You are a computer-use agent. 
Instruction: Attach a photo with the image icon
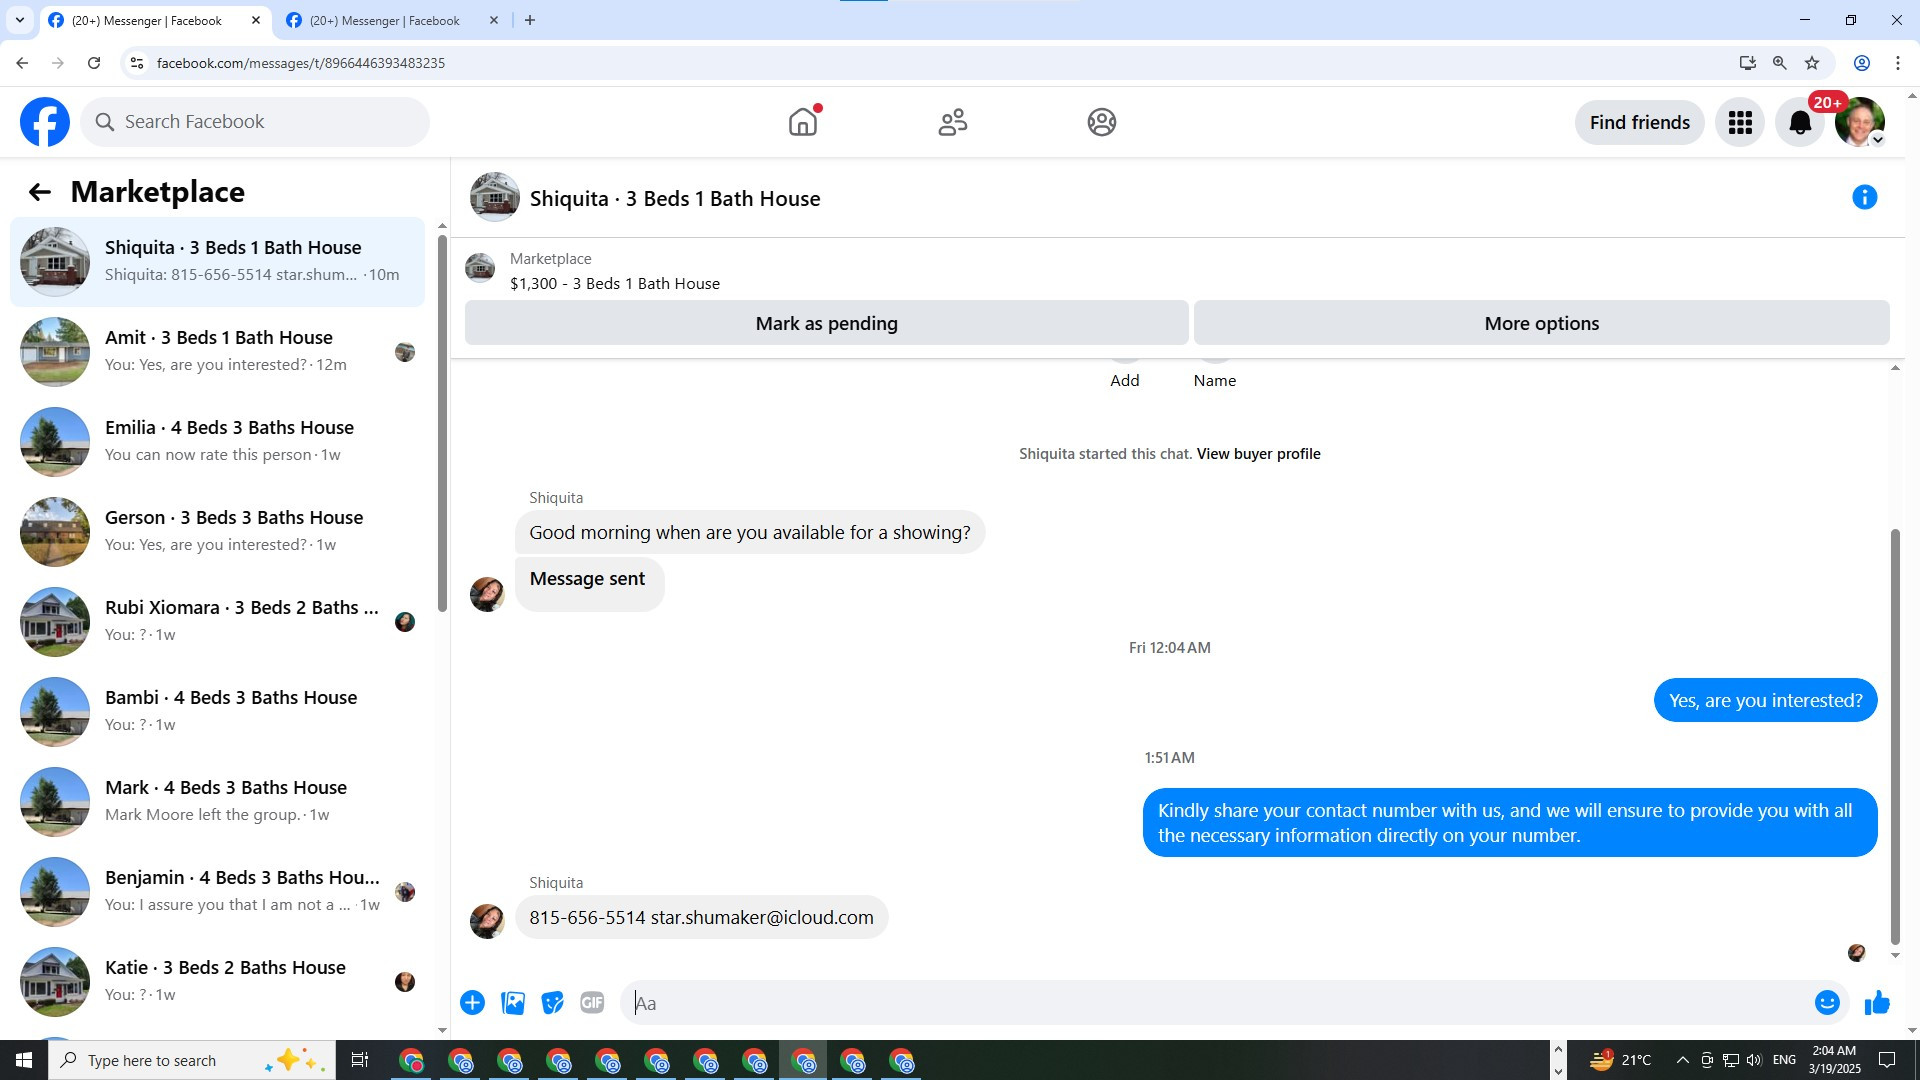513,1003
